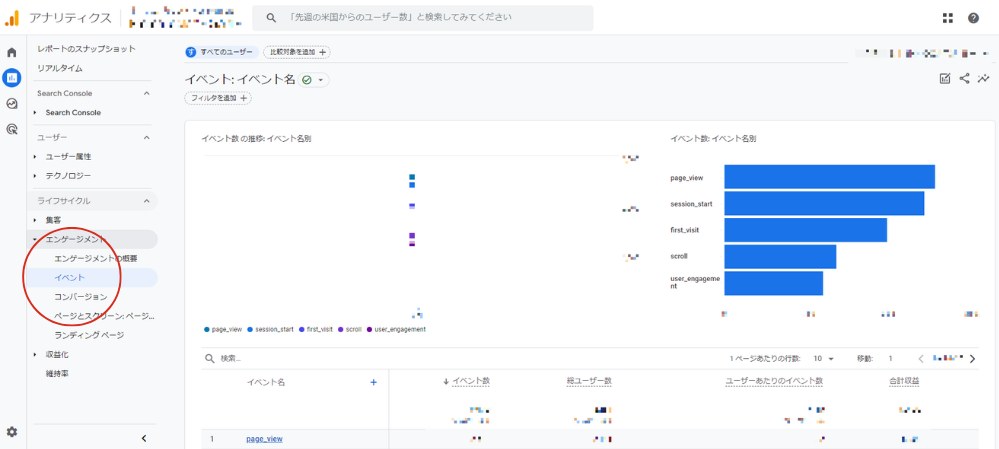
Task: Sort by 合計収益 column header
Action: coord(905,381)
